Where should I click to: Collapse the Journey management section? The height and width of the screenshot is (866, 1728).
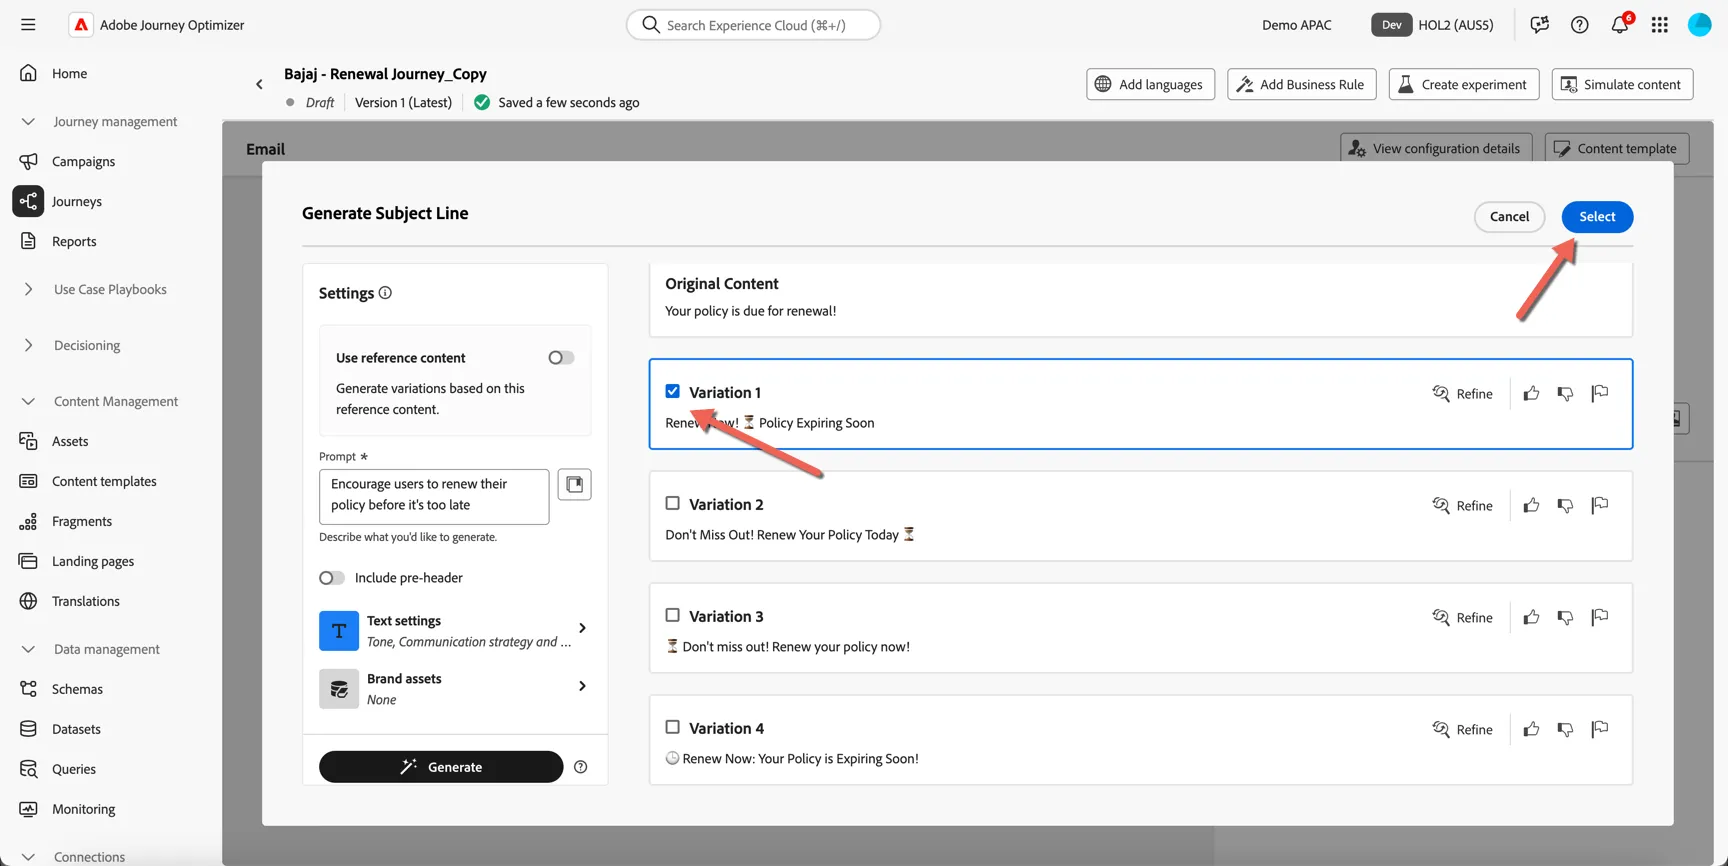[28, 121]
